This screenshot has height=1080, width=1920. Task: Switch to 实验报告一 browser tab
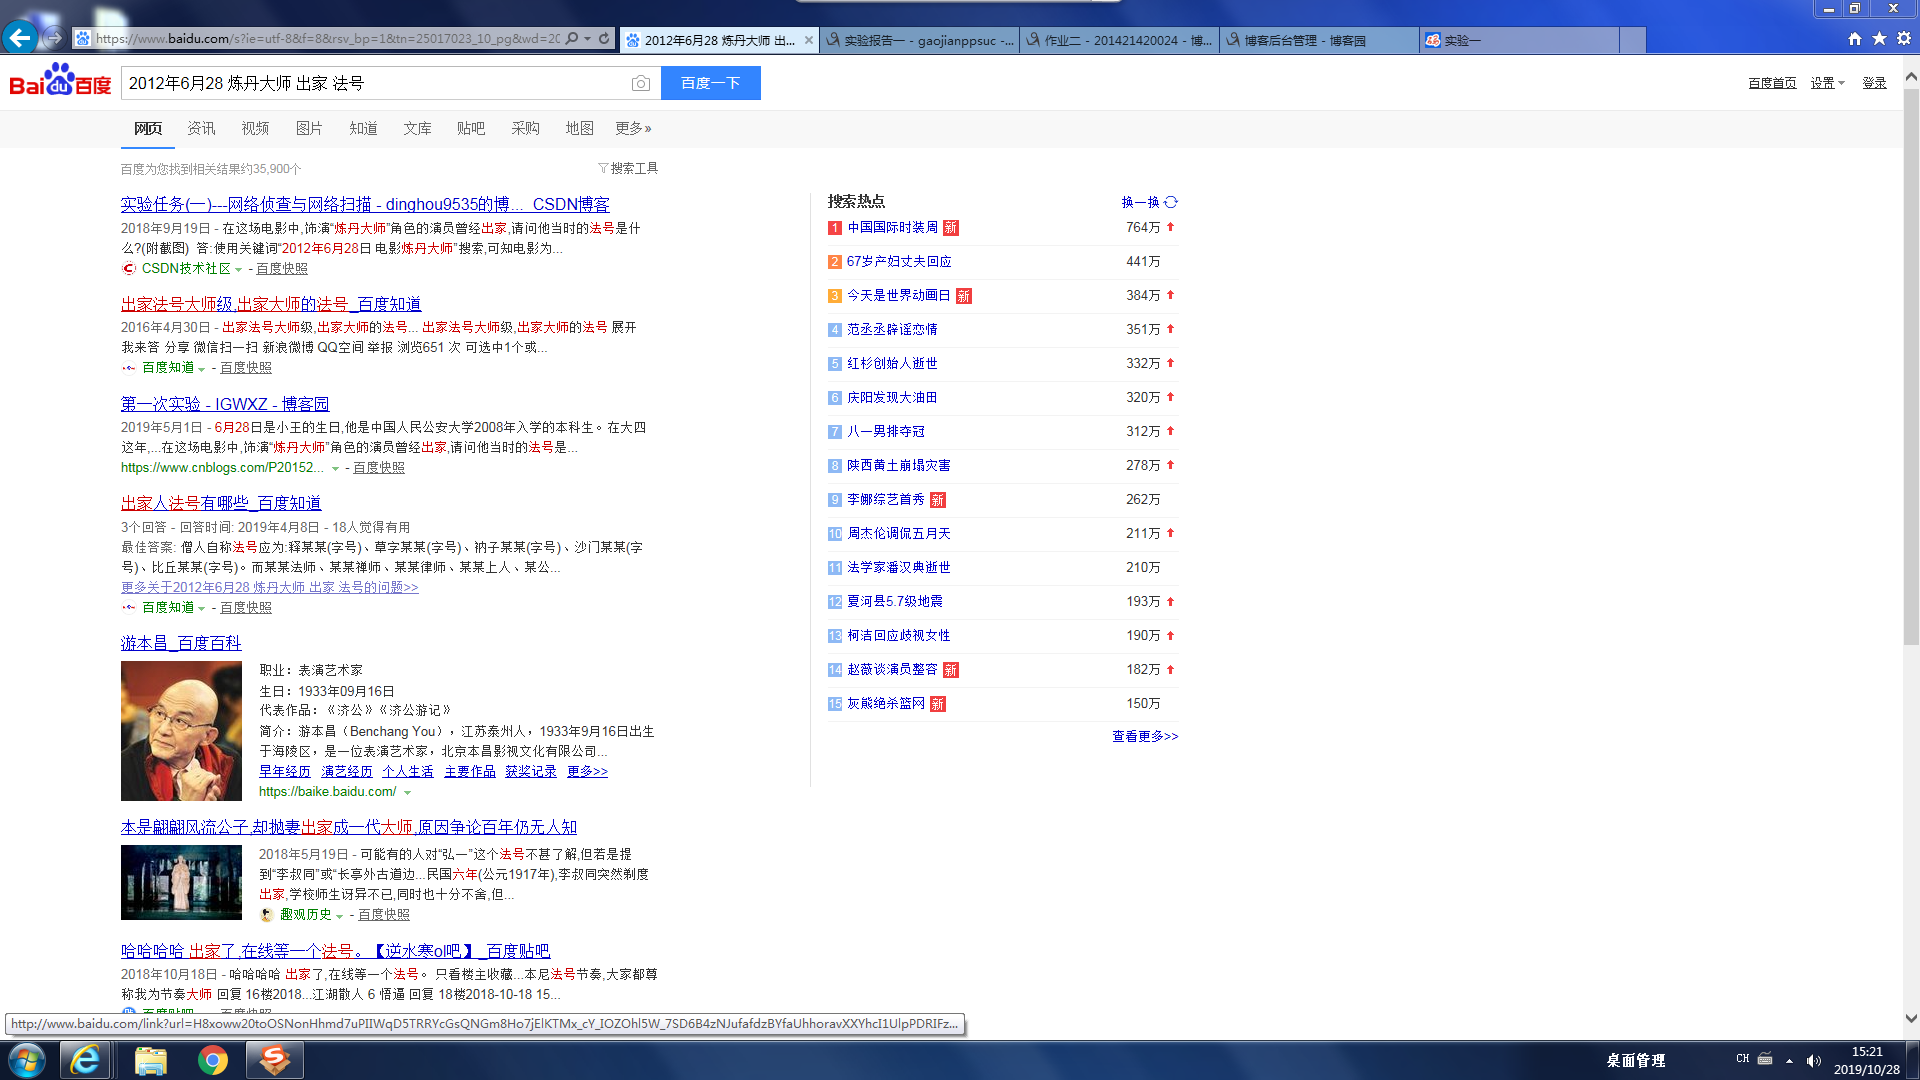pos(919,40)
